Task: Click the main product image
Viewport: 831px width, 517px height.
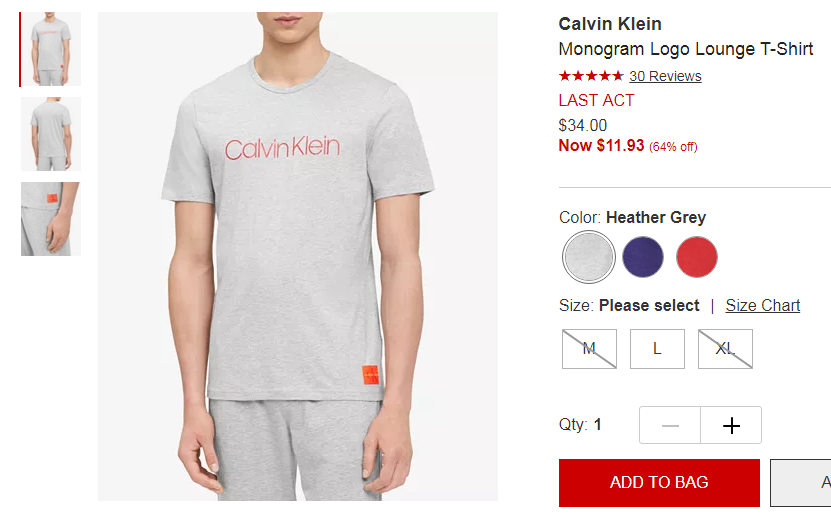Action: [x=298, y=256]
